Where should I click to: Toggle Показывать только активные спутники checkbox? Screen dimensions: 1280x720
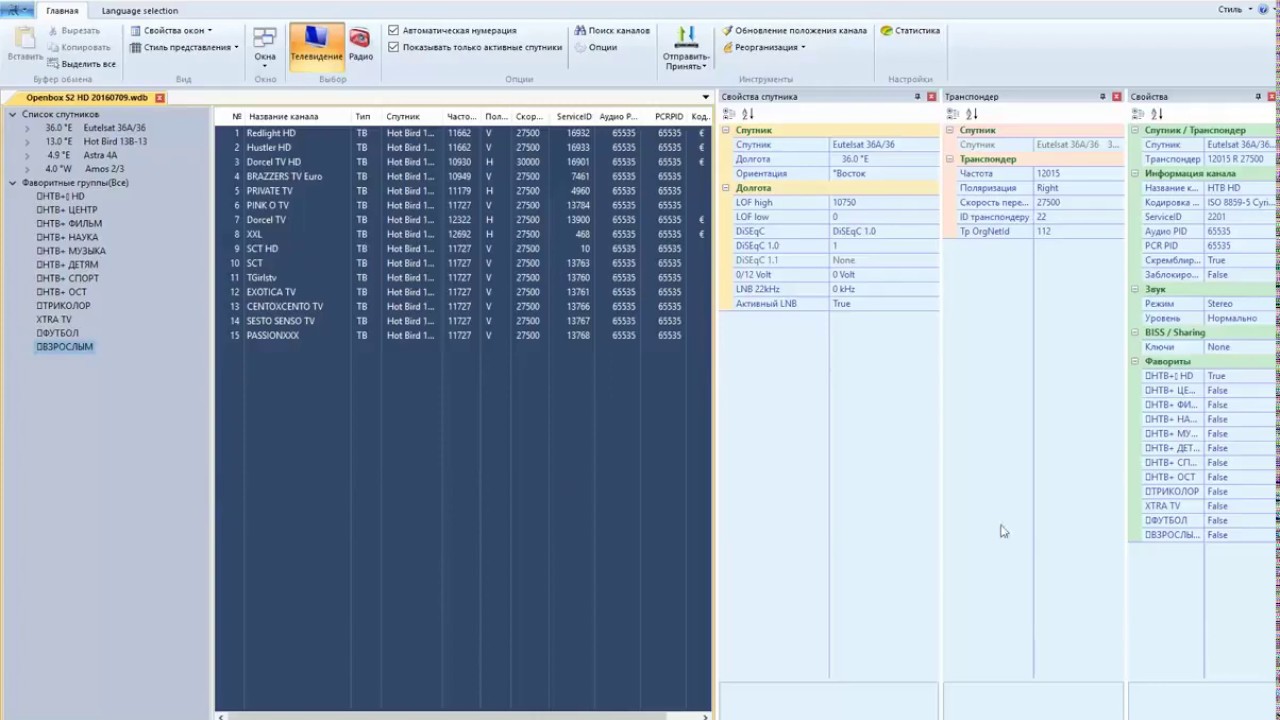tap(393, 47)
